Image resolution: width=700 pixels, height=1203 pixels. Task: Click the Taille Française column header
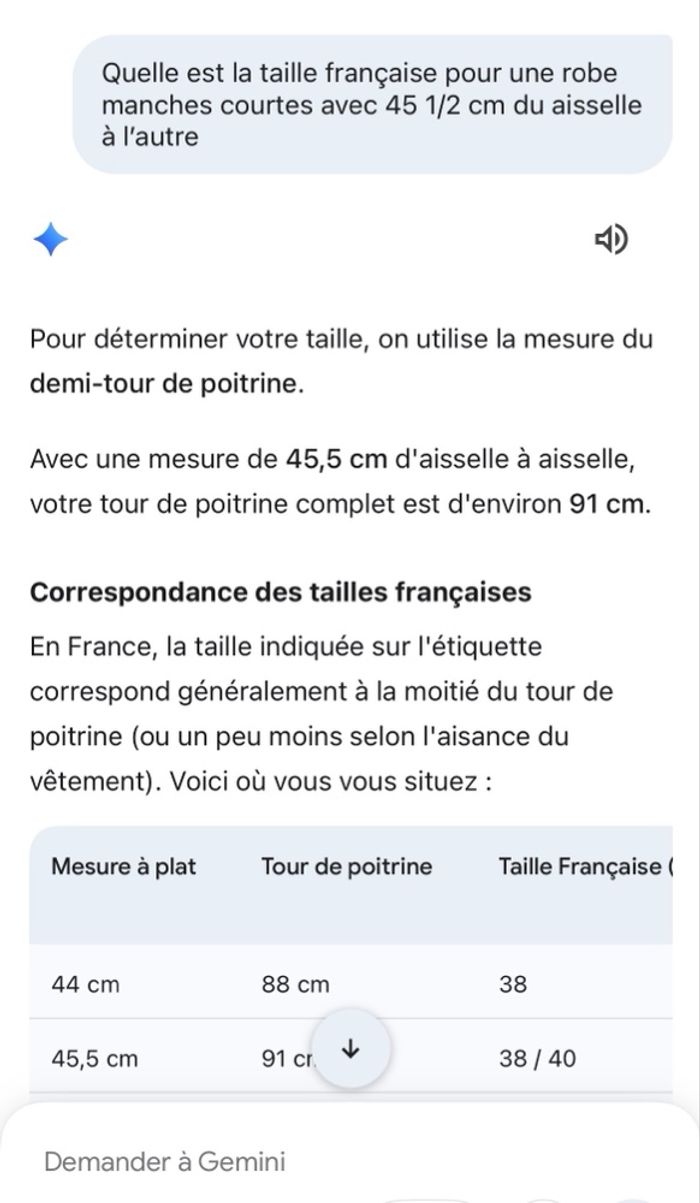point(580,866)
